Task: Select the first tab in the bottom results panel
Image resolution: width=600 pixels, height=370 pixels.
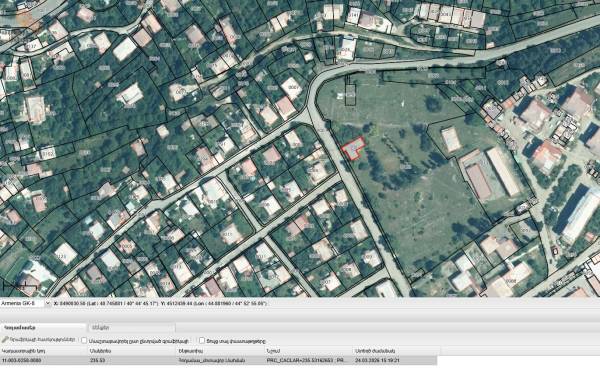Action: [43, 328]
